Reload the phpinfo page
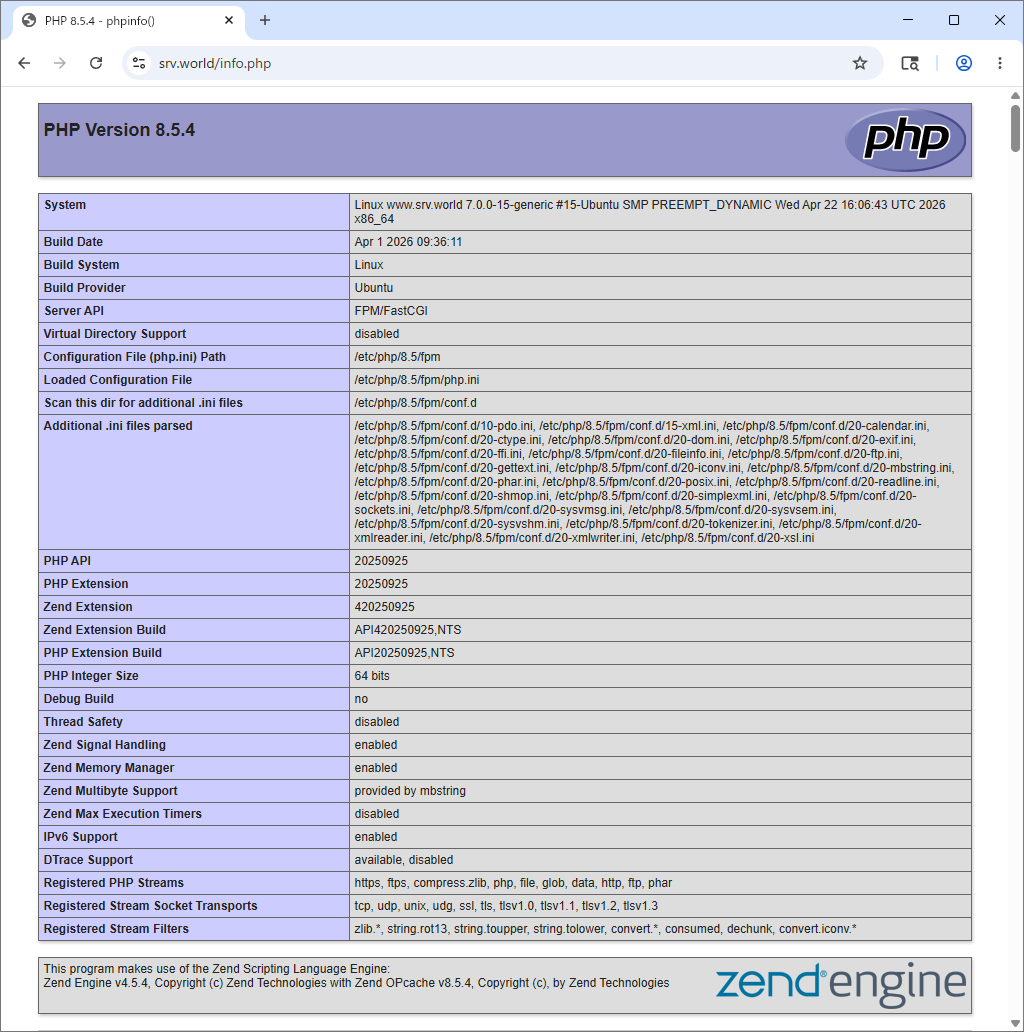 tap(96, 63)
